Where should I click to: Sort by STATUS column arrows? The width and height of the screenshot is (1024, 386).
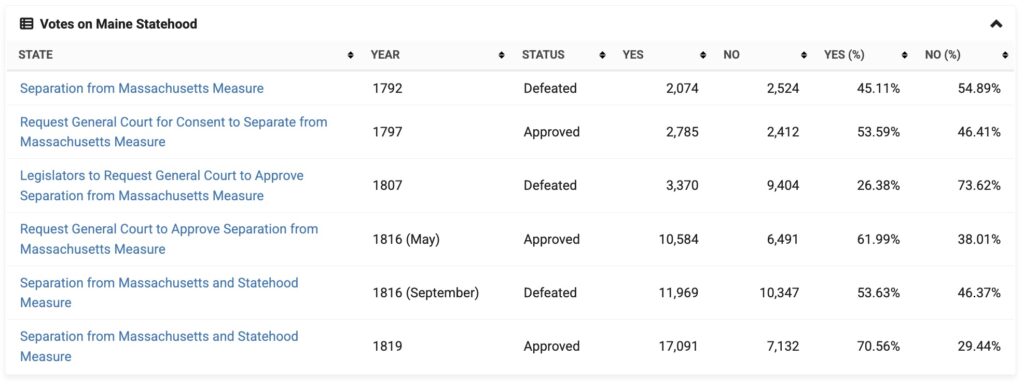[602, 56]
